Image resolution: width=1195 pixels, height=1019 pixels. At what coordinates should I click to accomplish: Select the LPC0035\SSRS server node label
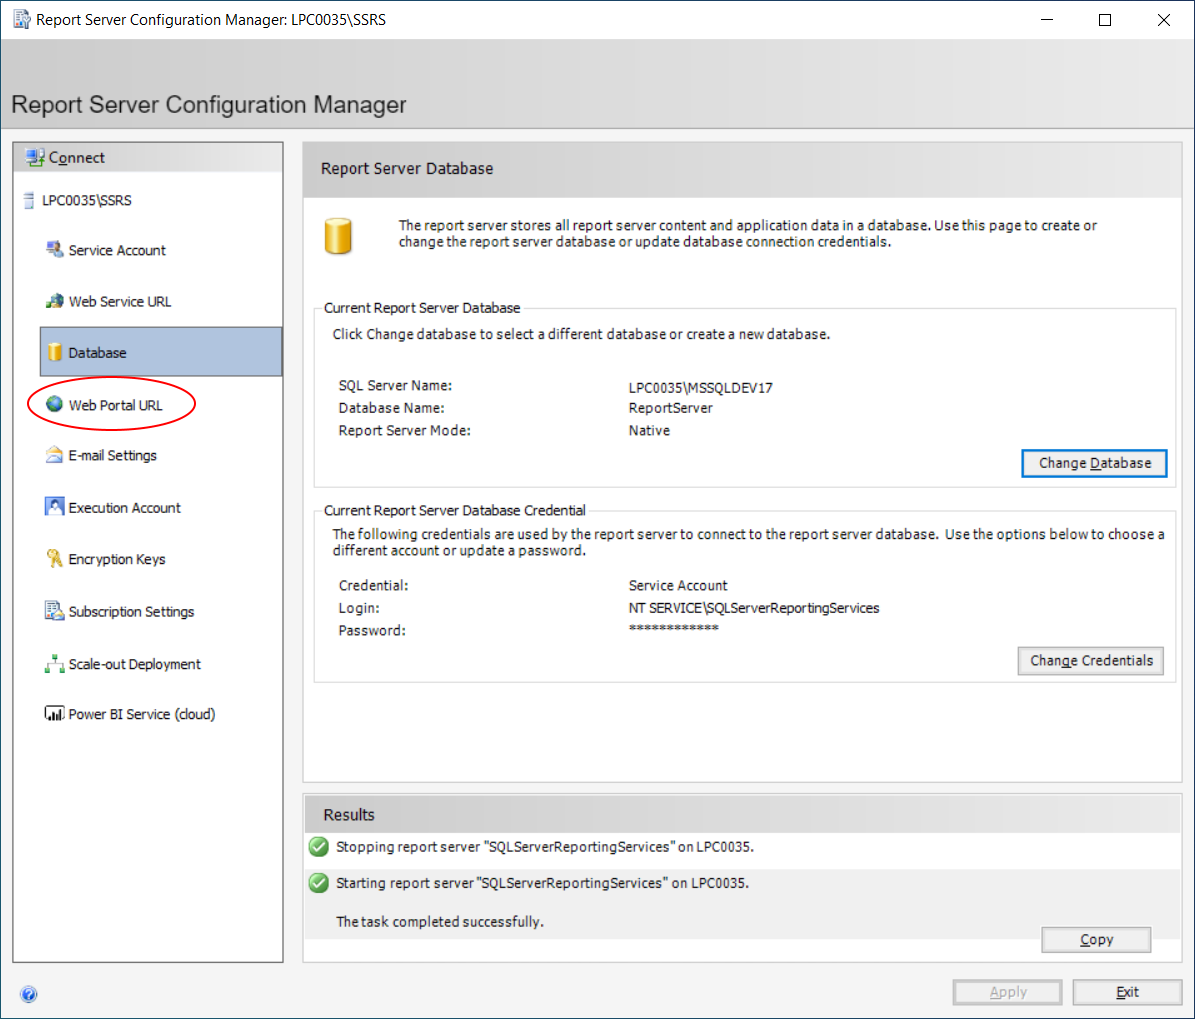86,200
